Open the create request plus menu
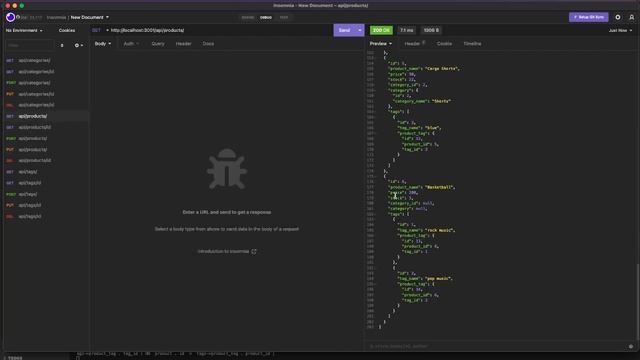Viewport: 640px width, 360px height. (x=78, y=45)
